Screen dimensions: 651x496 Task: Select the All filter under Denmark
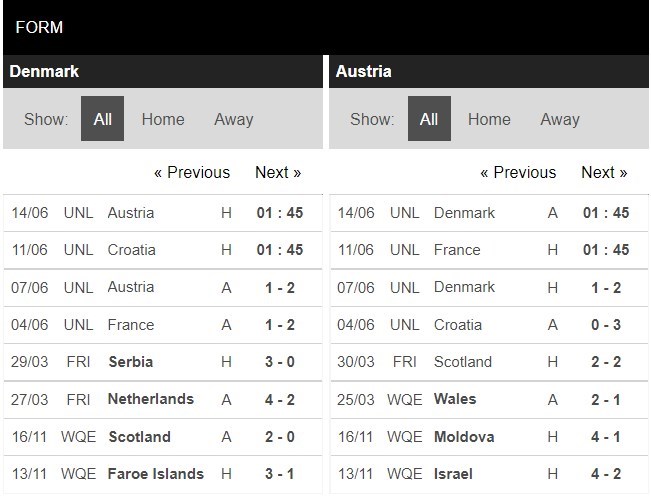tap(102, 119)
